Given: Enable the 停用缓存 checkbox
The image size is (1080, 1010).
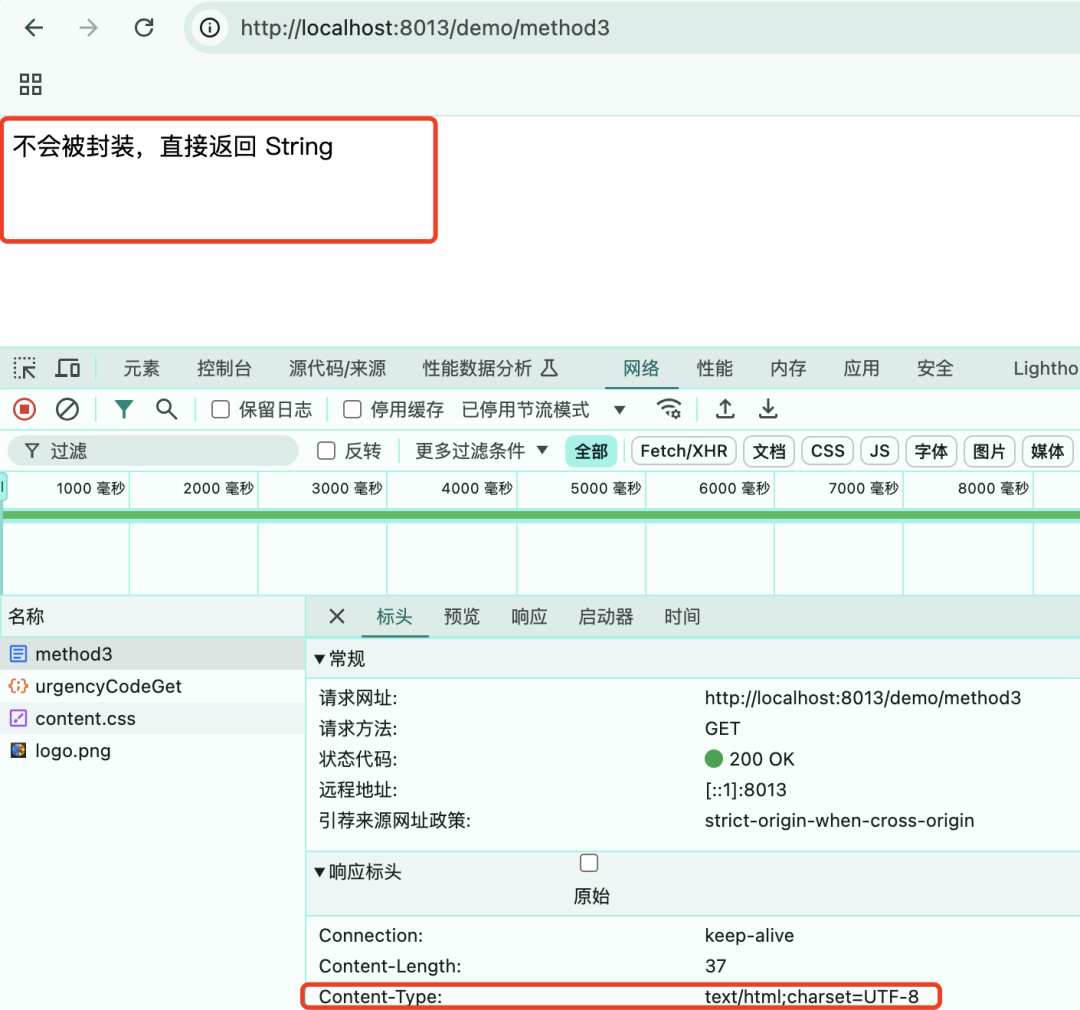Looking at the screenshot, I should (352, 409).
